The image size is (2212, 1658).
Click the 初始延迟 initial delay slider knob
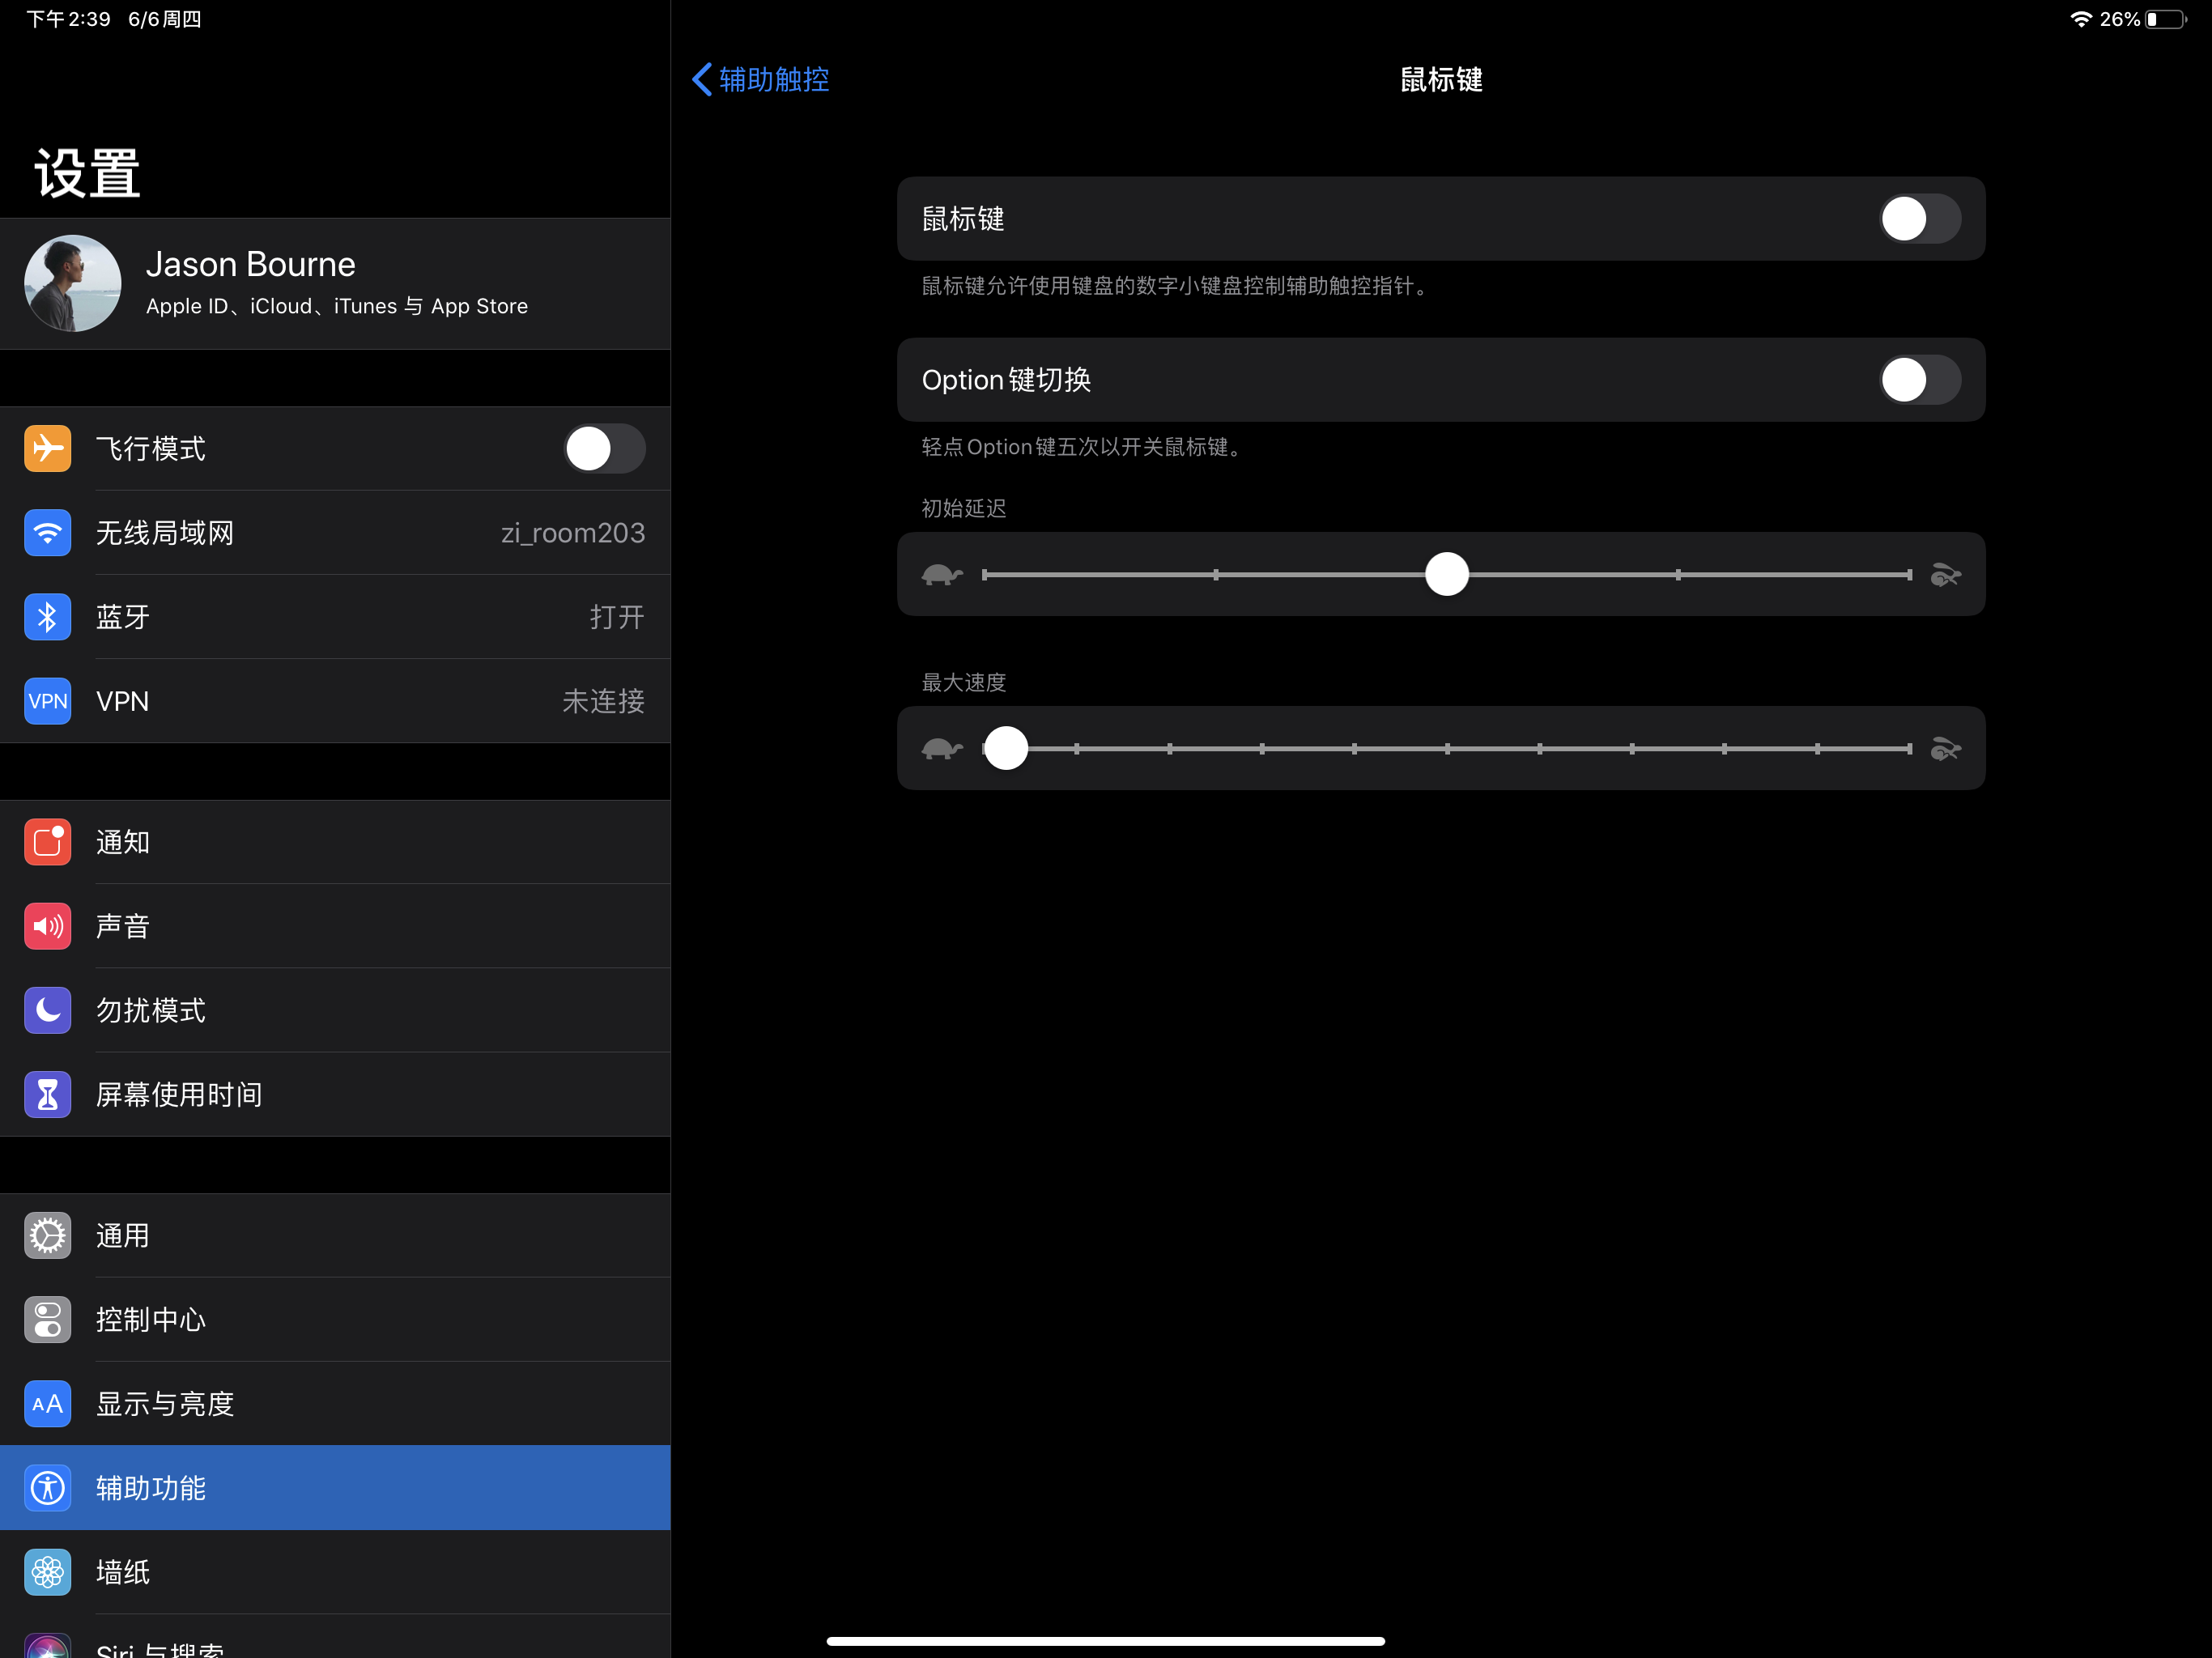coord(1446,574)
